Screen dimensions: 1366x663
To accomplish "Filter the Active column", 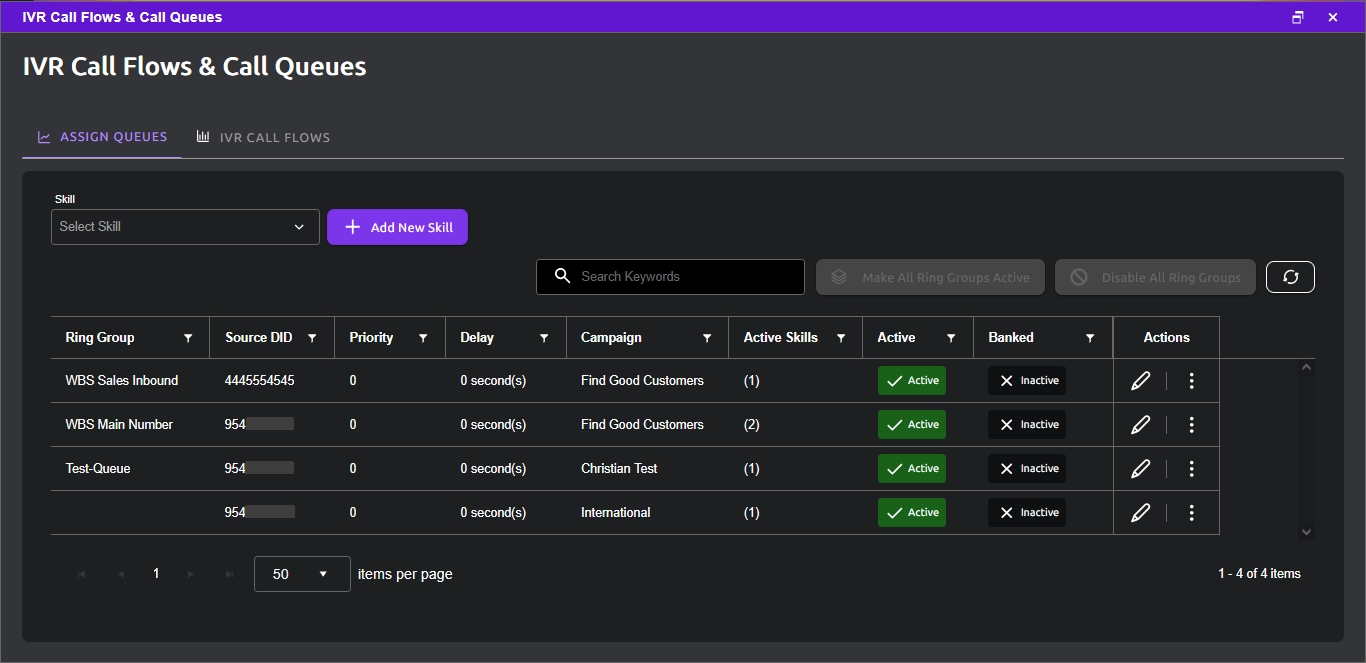I will 951,338.
